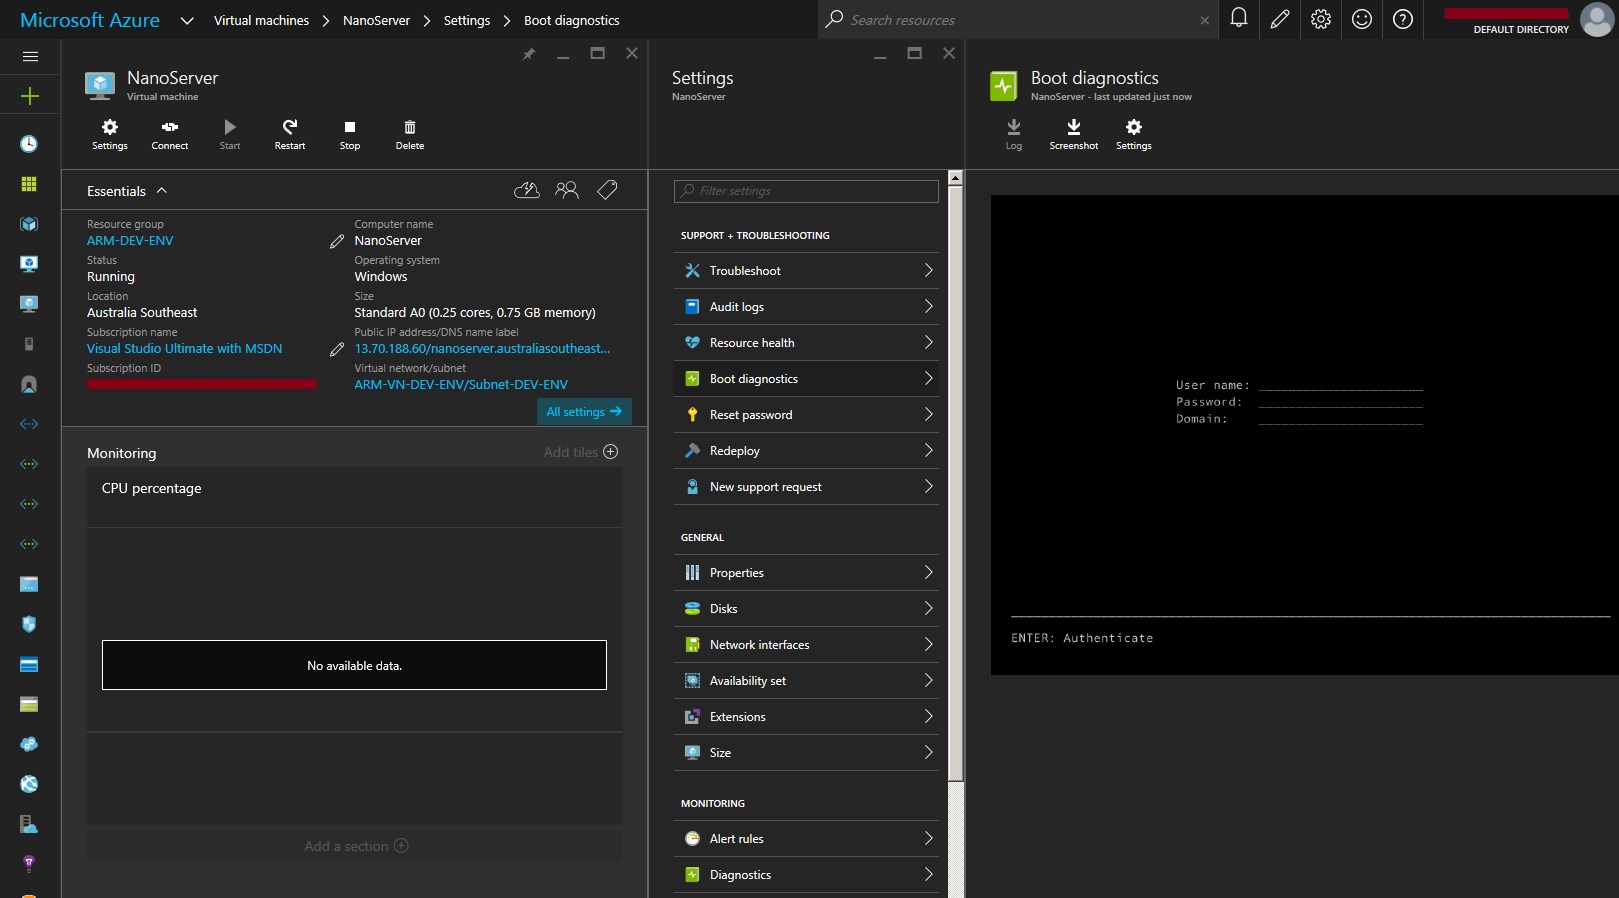Open Boot diagnostics blade Settings gear

[x=1134, y=134]
